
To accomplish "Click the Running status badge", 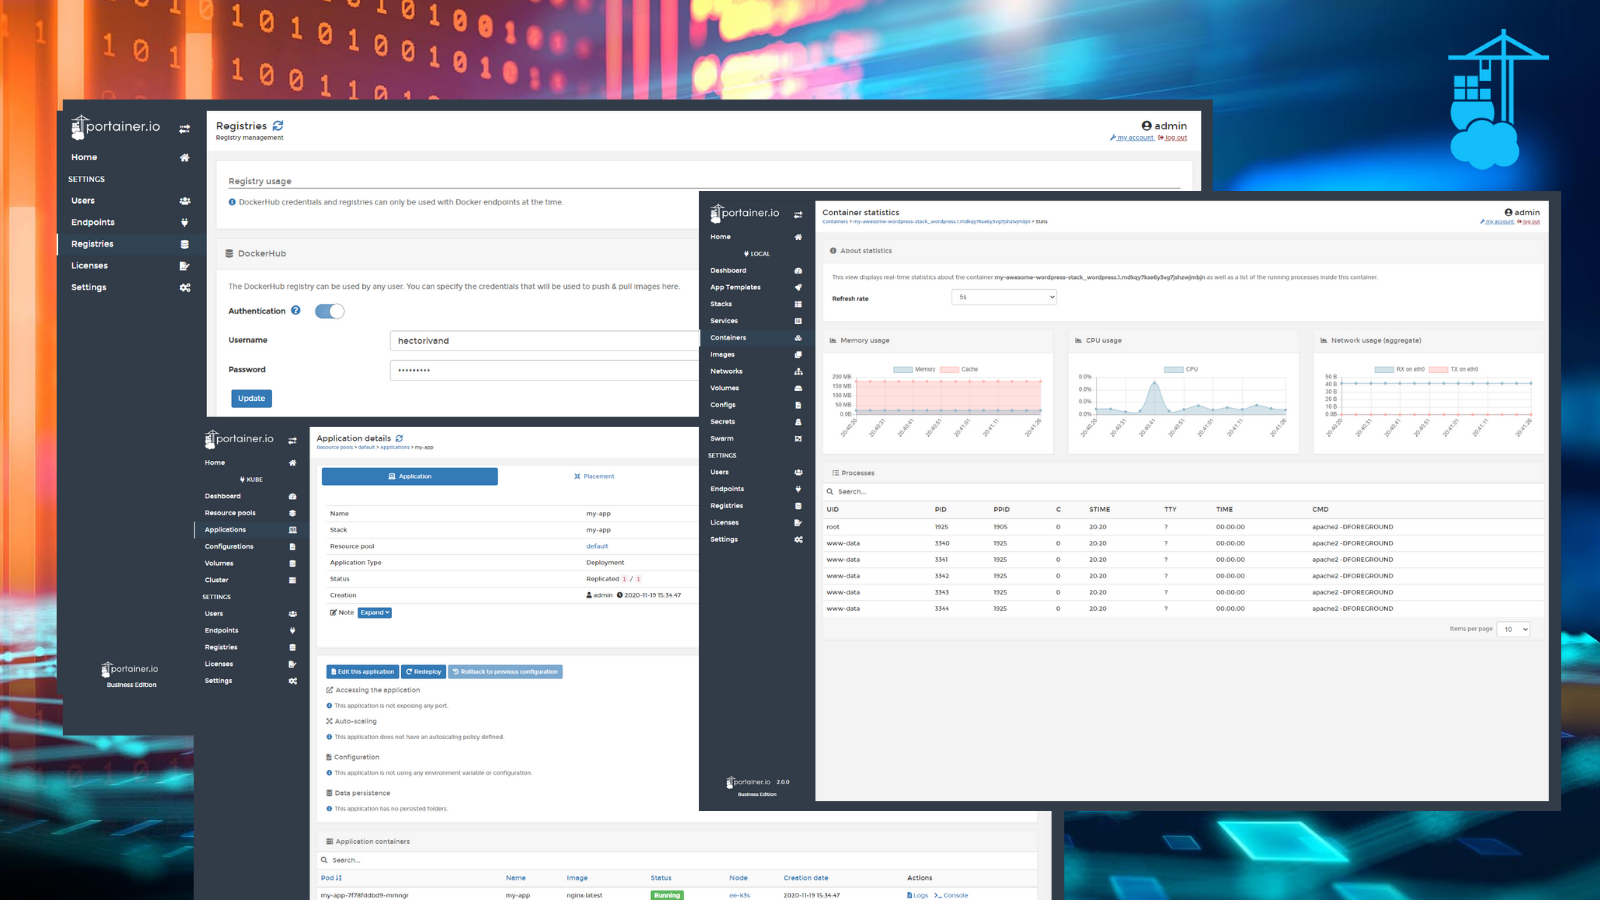I will pyautogui.click(x=667, y=895).
